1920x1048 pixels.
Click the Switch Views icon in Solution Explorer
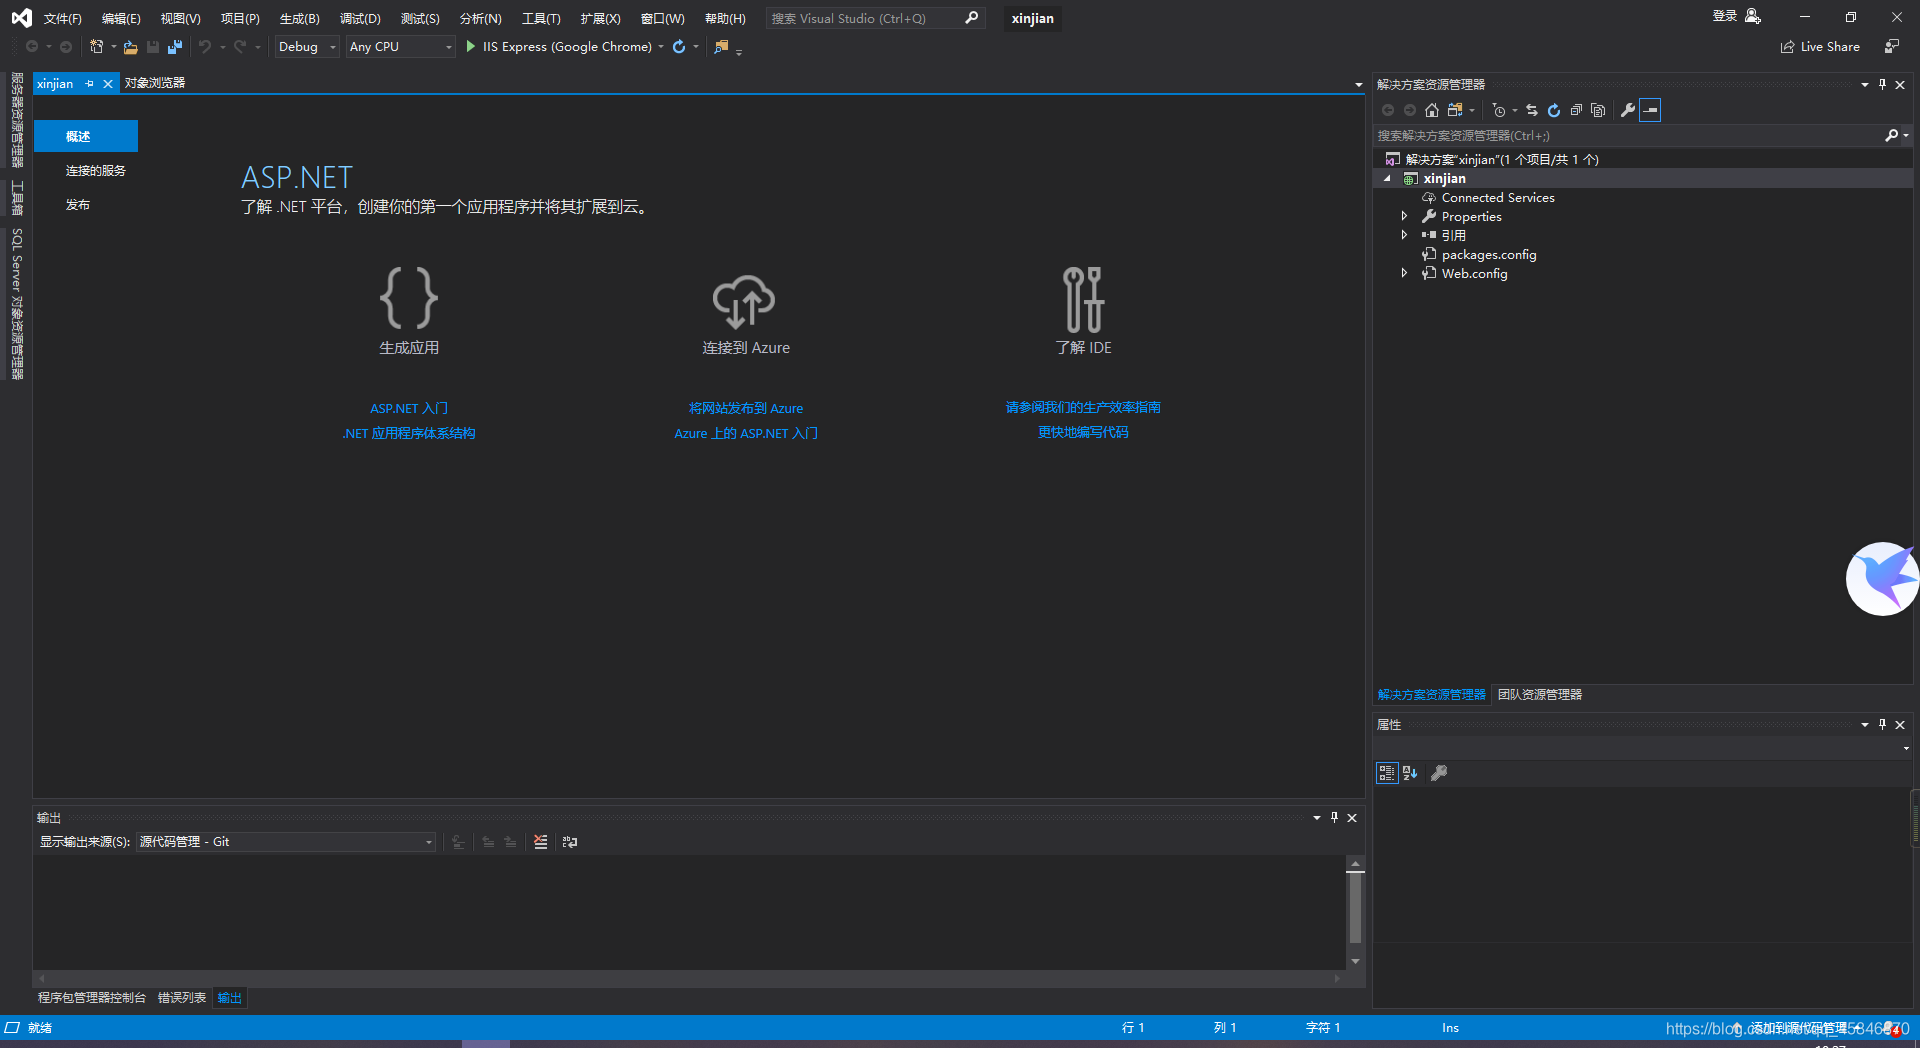(1456, 110)
